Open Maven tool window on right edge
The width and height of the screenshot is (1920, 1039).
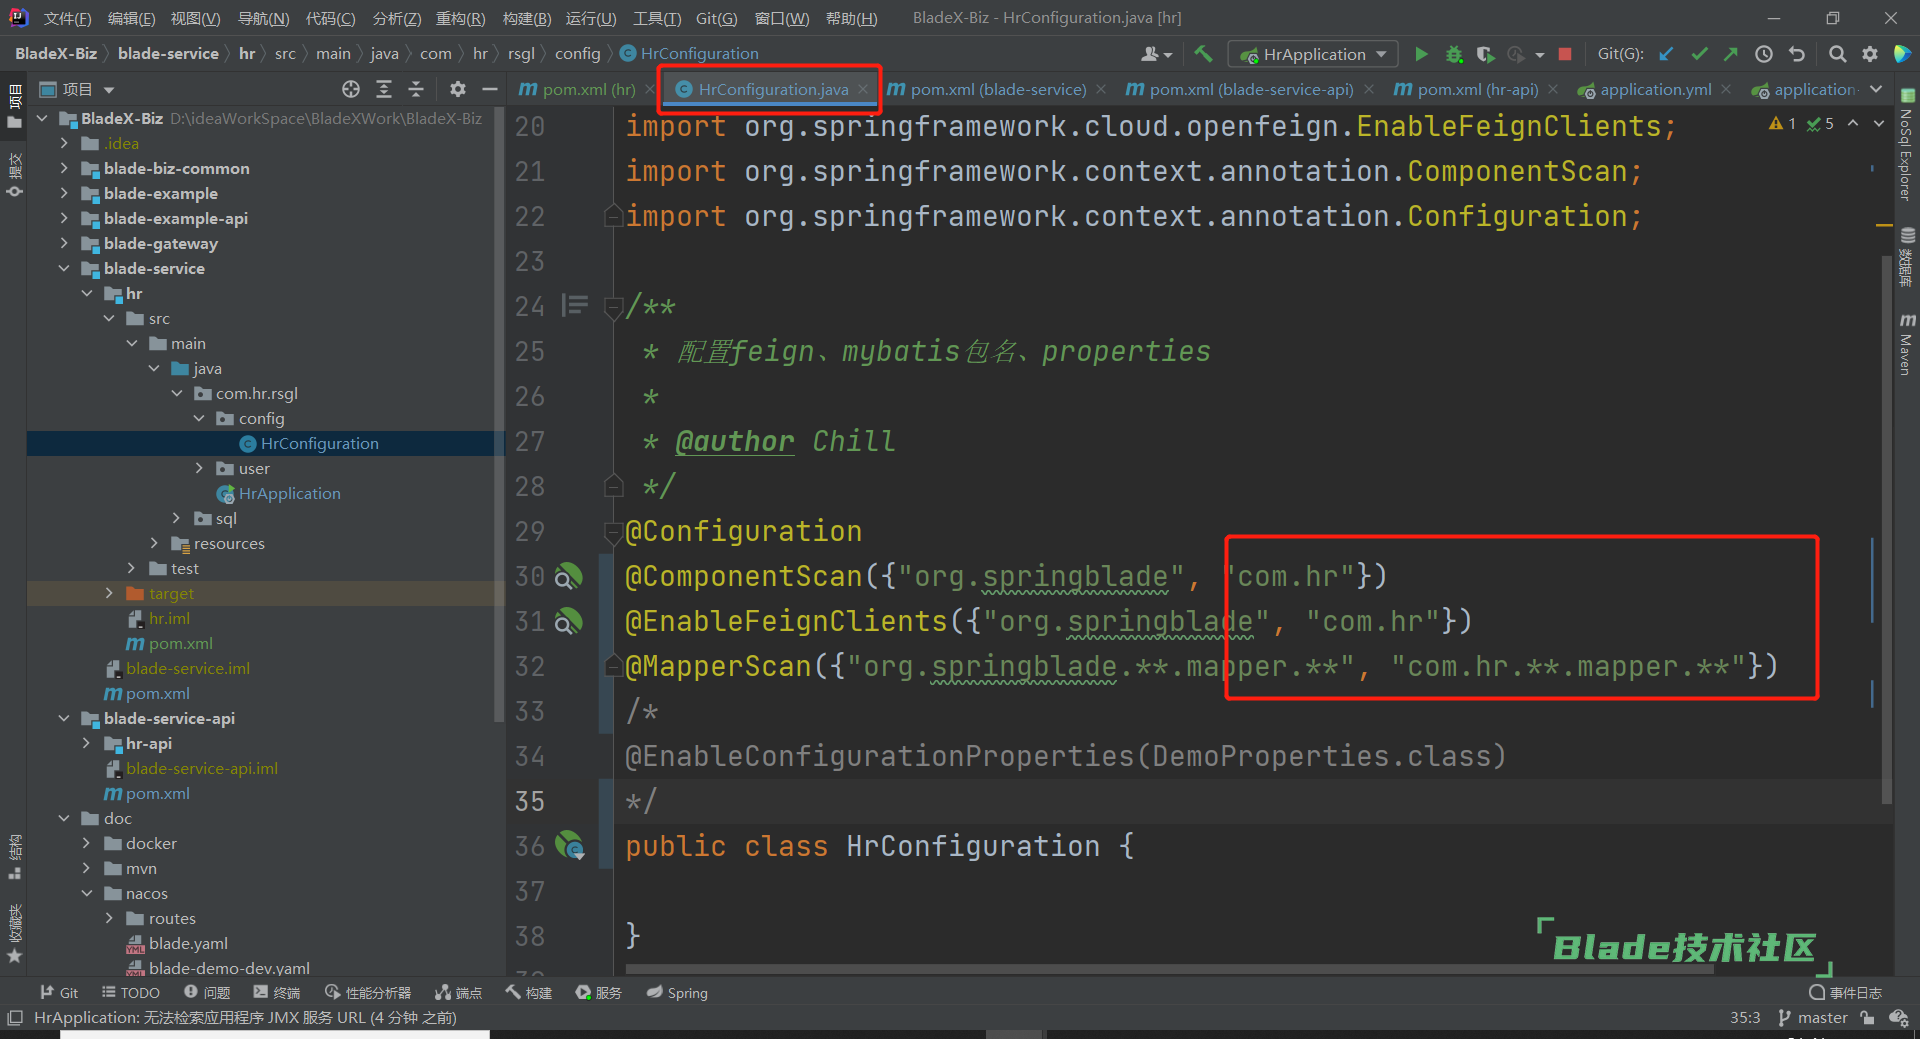pos(1907,344)
